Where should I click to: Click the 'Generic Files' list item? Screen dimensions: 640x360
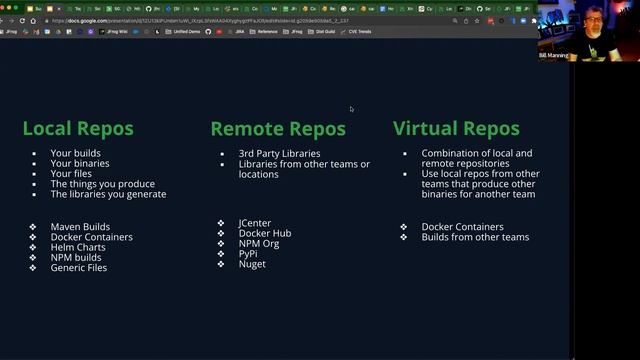pos(79,267)
